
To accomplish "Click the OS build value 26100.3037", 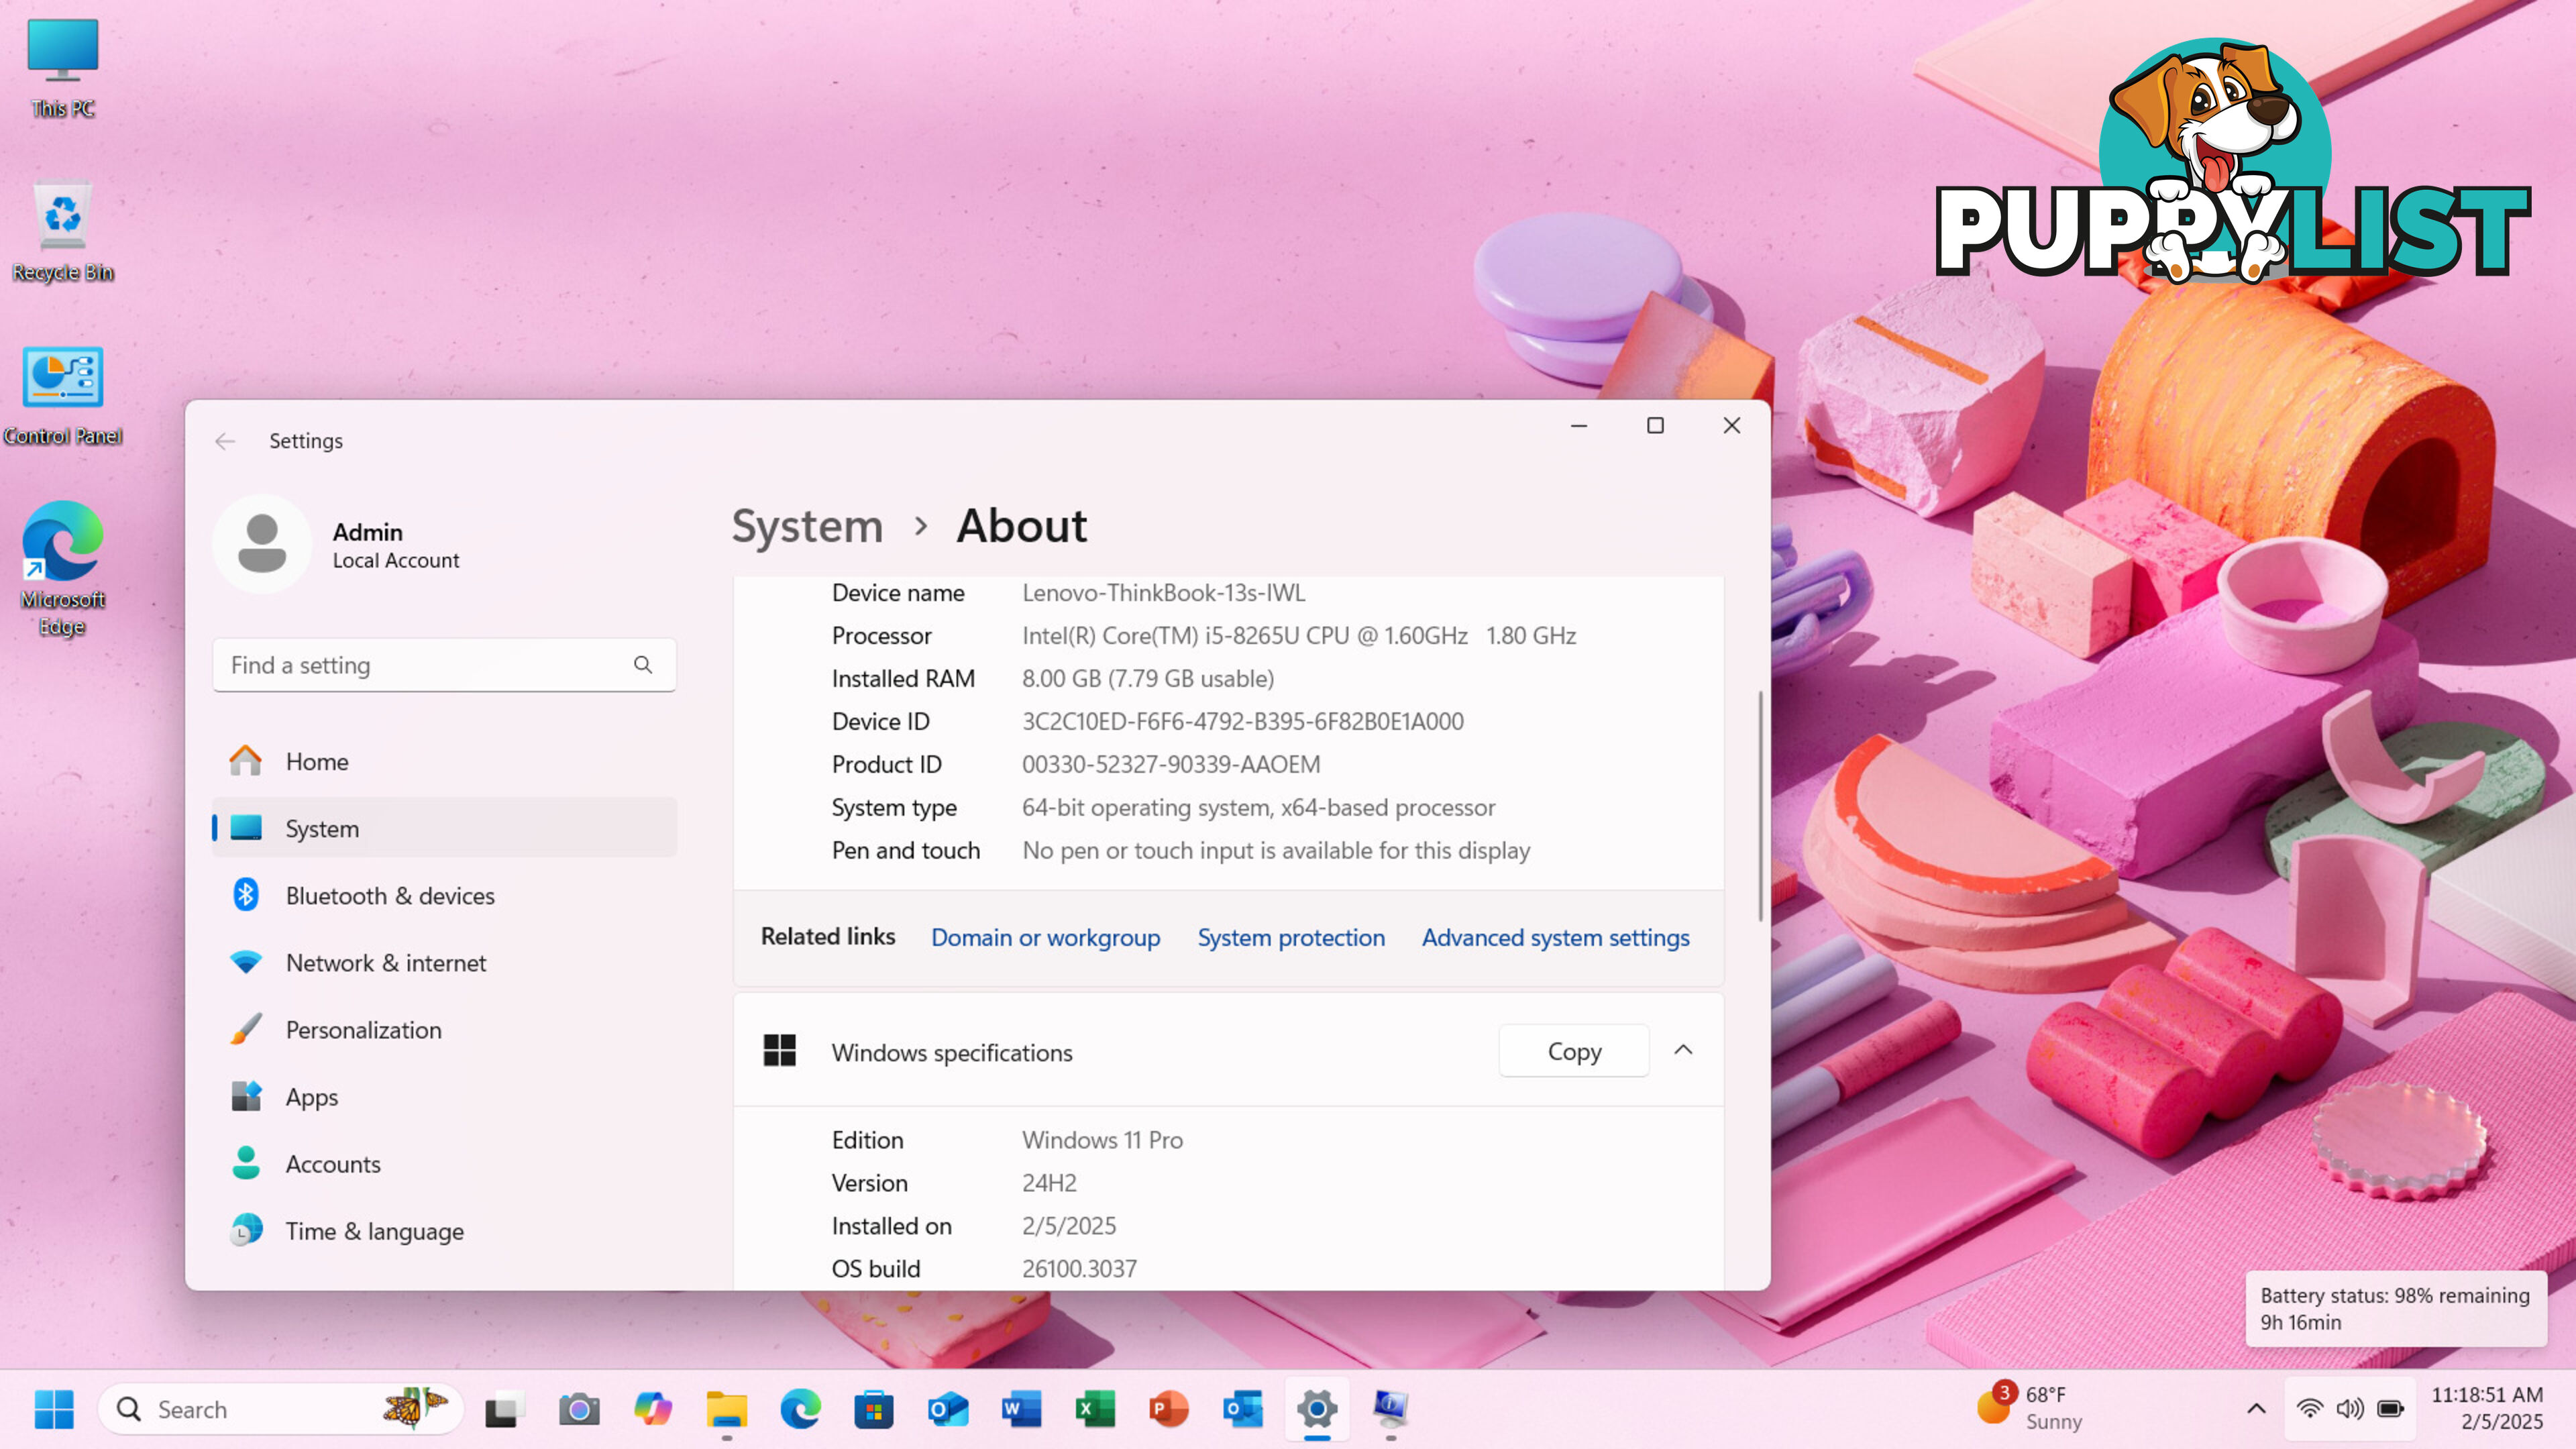I will tap(1079, 1269).
